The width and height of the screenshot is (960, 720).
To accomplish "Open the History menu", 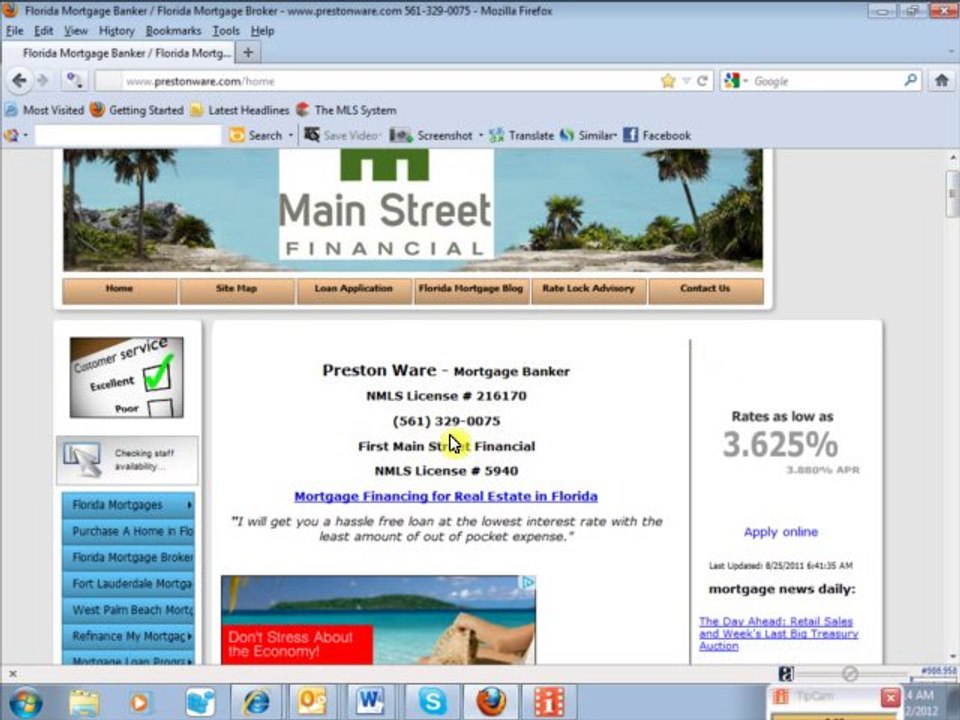I will (x=116, y=31).
